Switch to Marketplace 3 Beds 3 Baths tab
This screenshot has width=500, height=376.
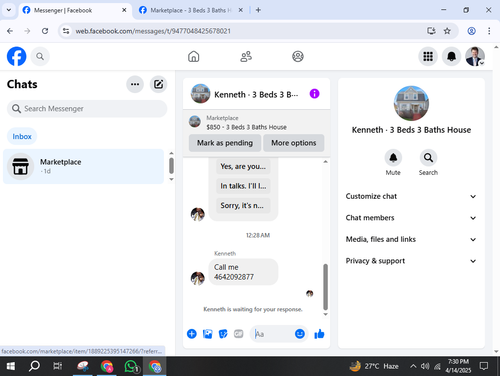pyautogui.click(x=190, y=10)
